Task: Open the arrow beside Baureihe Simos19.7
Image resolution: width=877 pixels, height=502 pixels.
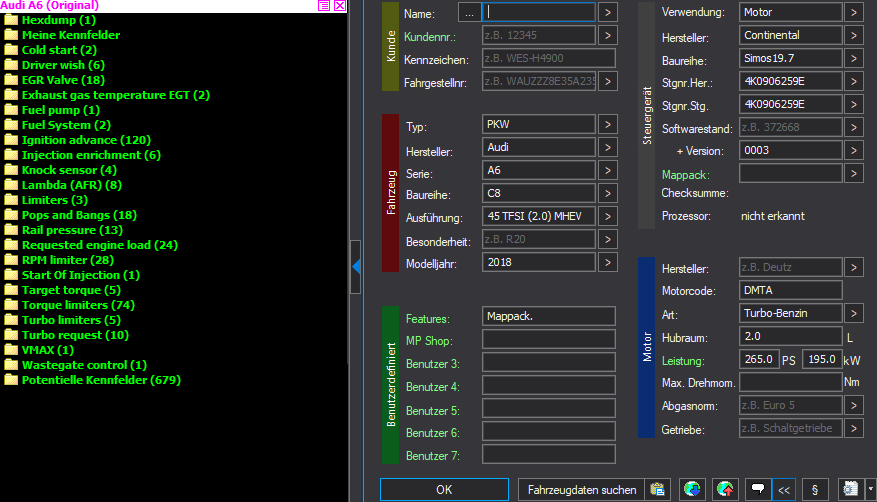Action: (854, 58)
